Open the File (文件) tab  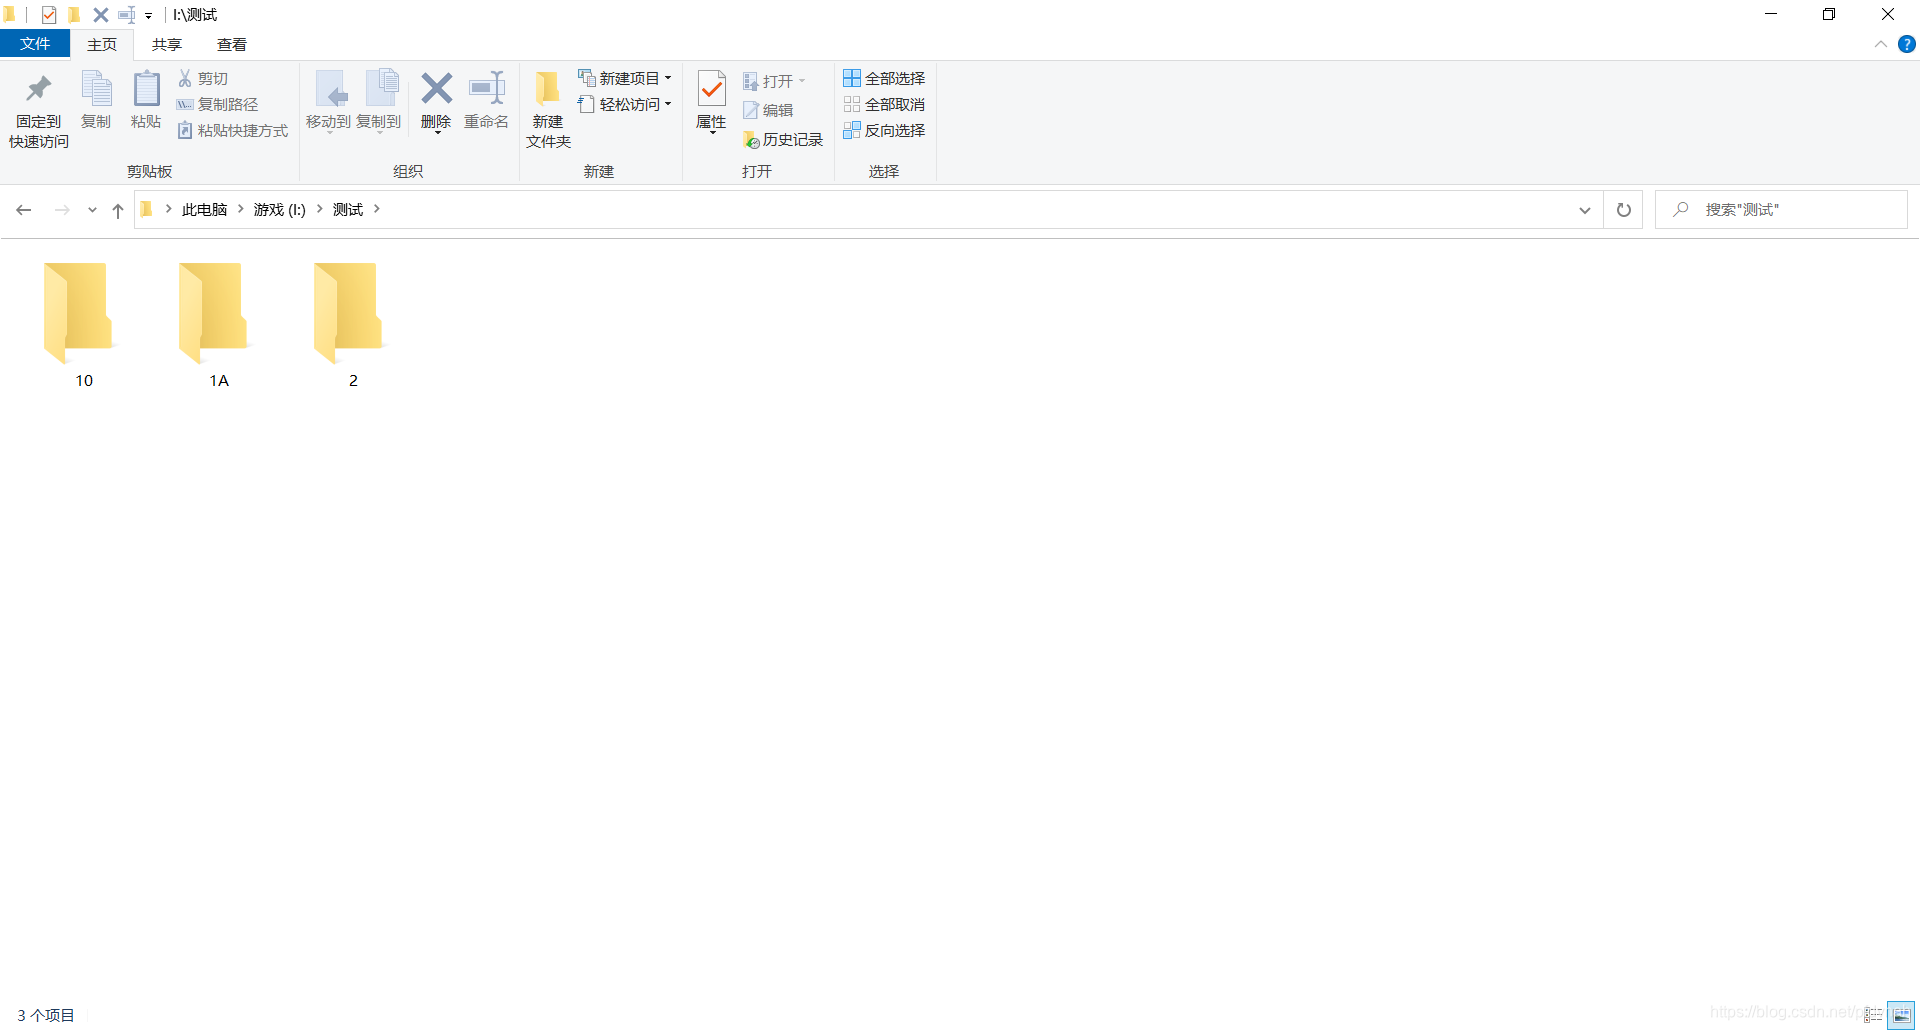point(35,44)
